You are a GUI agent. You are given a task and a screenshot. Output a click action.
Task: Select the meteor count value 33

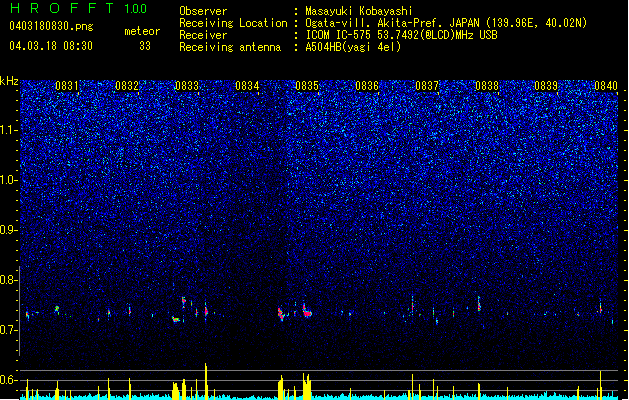point(145,46)
